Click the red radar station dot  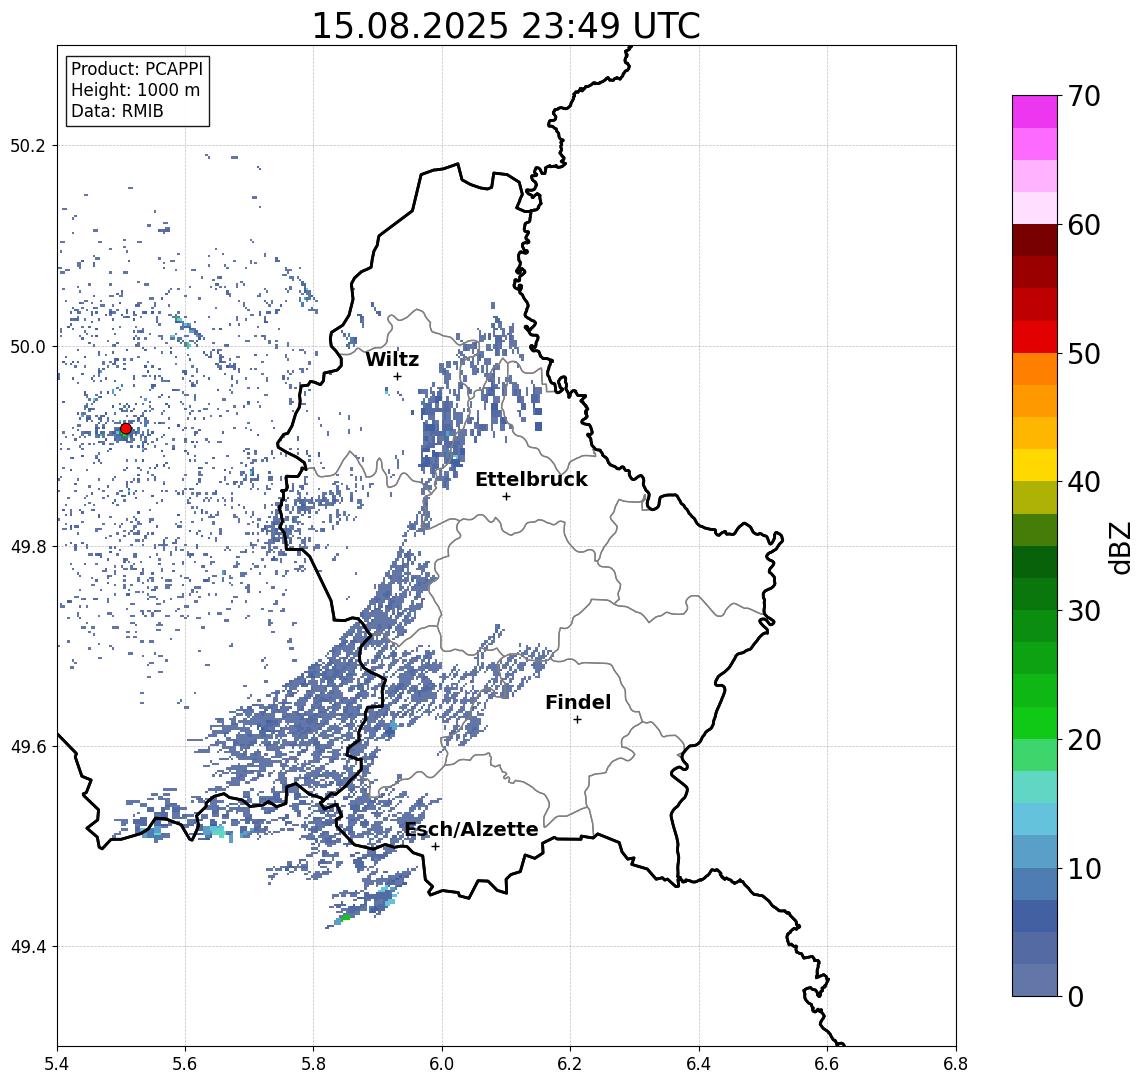click(x=126, y=429)
